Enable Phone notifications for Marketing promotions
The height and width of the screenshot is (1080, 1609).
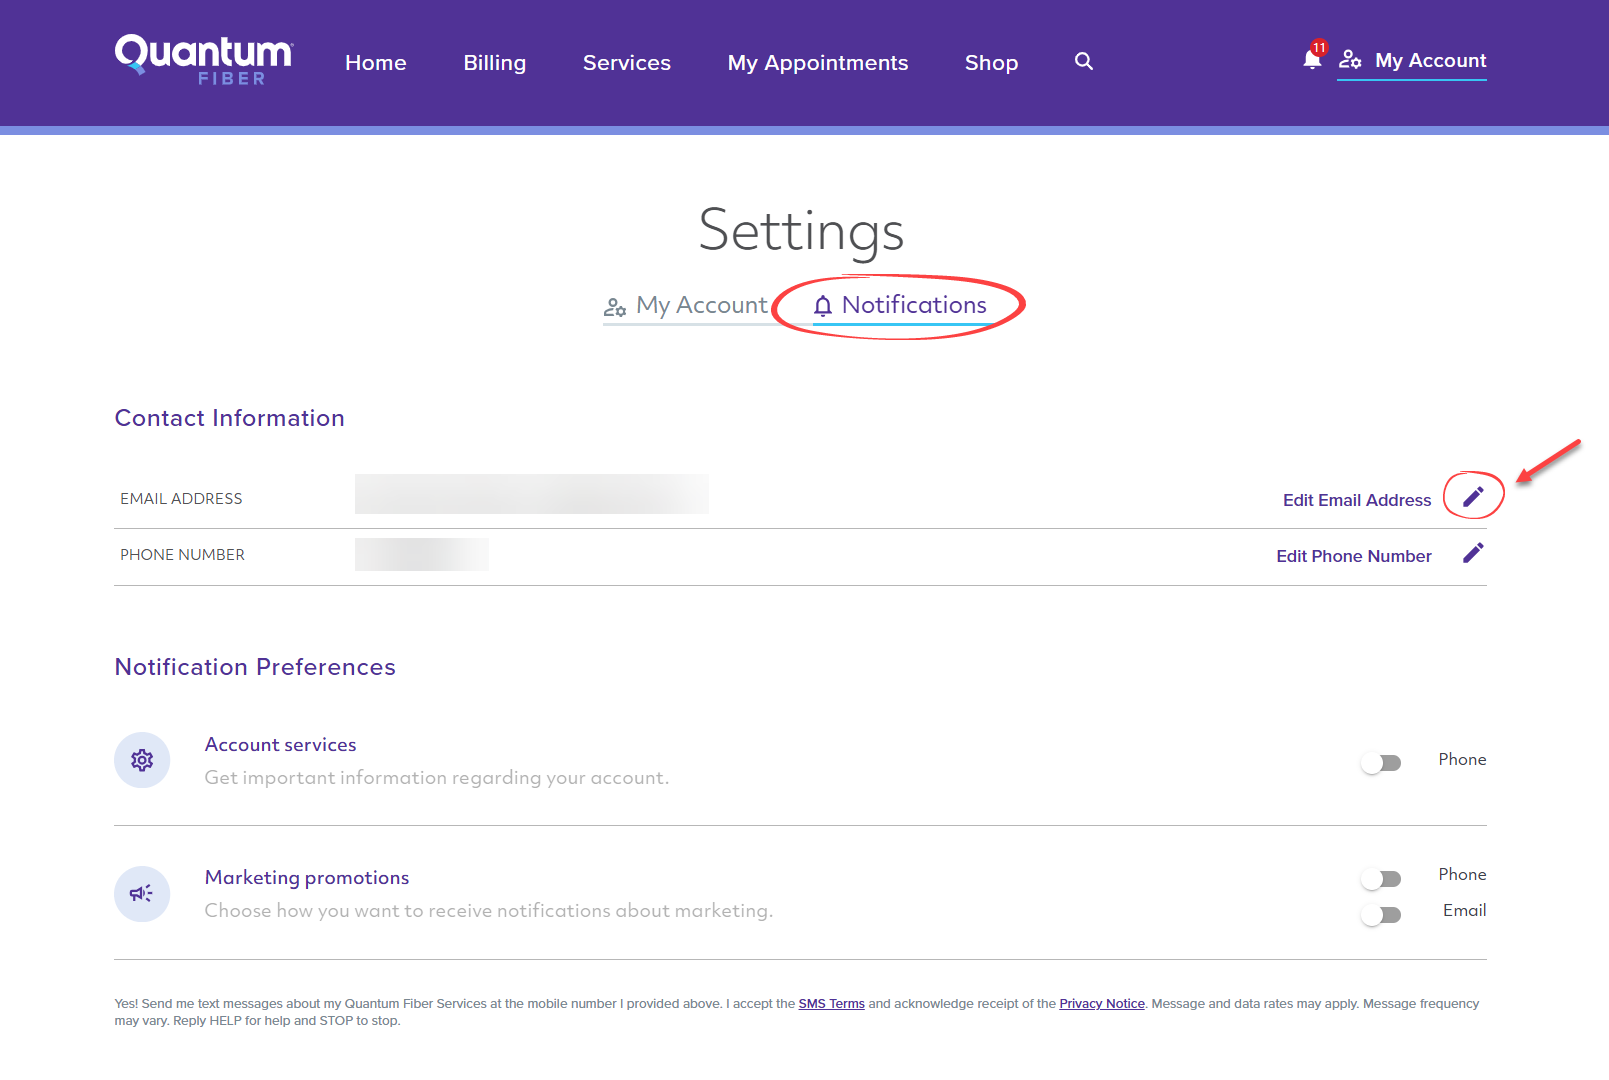[1381, 877]
